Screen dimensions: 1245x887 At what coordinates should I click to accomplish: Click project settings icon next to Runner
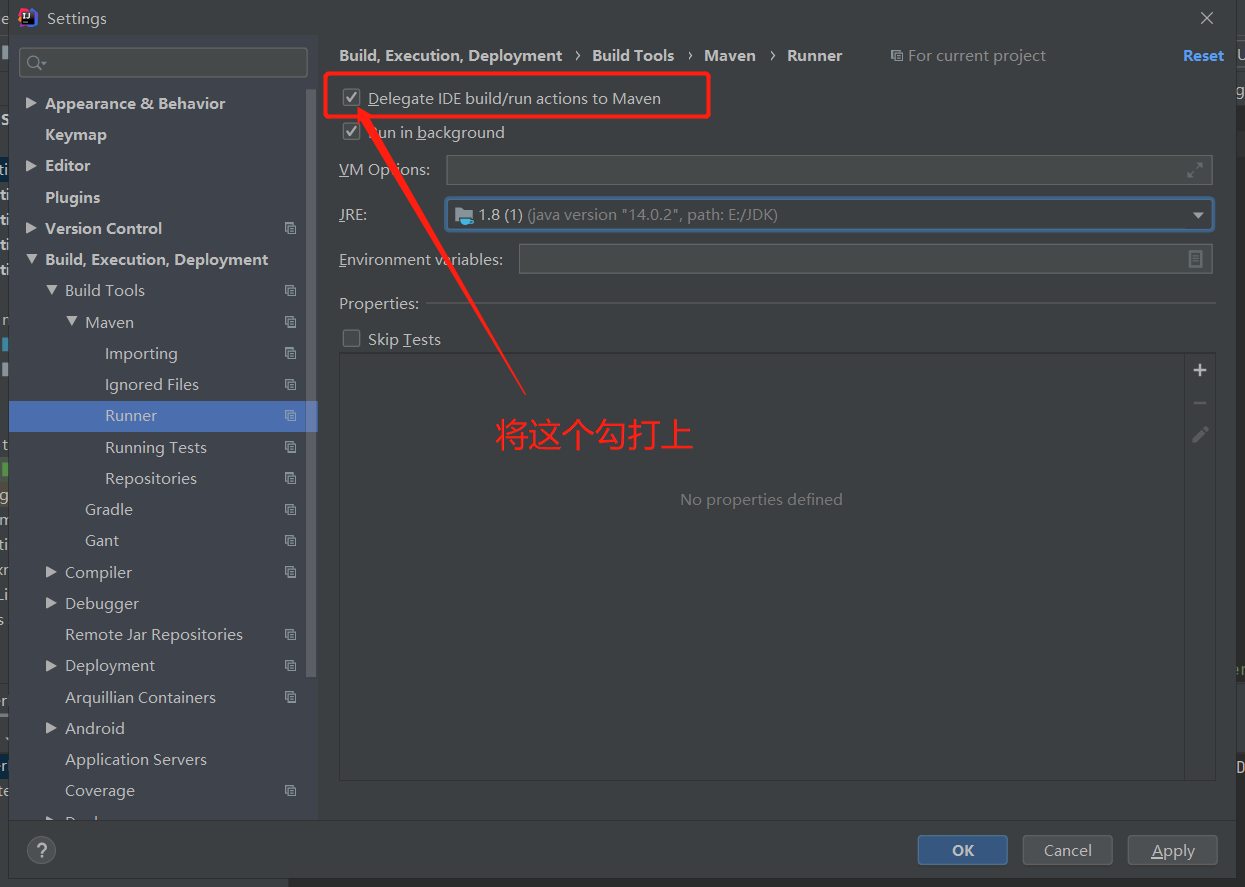(x=290, y=416)
